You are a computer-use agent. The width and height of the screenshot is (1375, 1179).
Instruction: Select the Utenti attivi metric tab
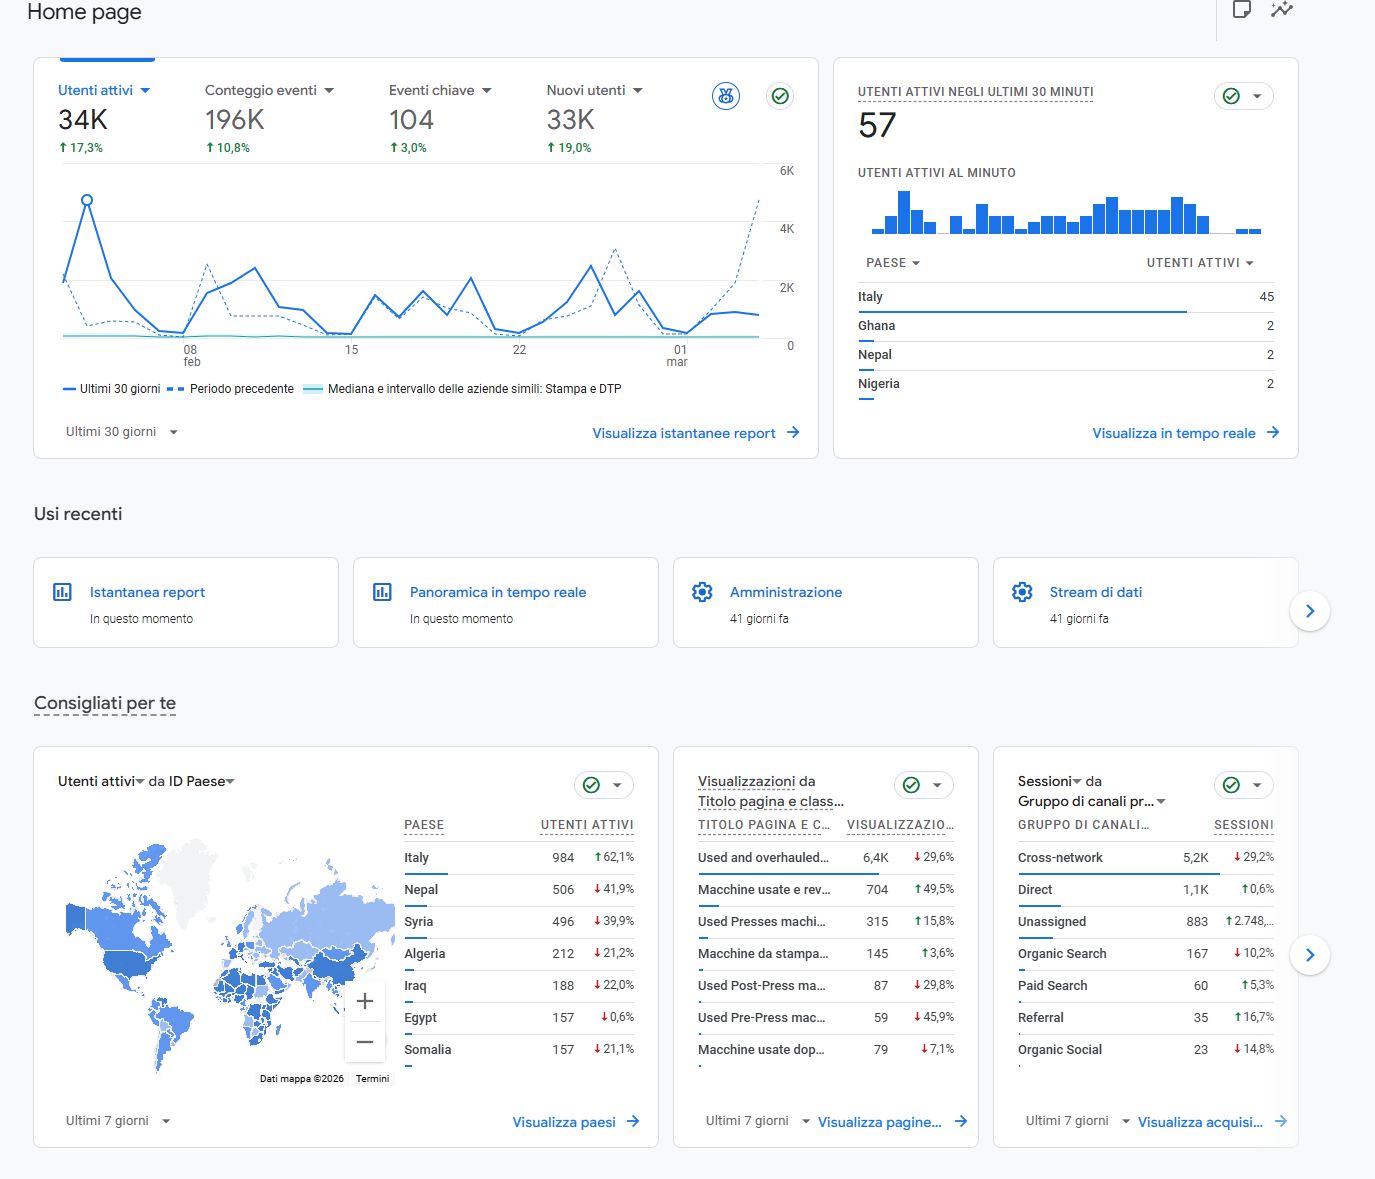click(96, 90)
